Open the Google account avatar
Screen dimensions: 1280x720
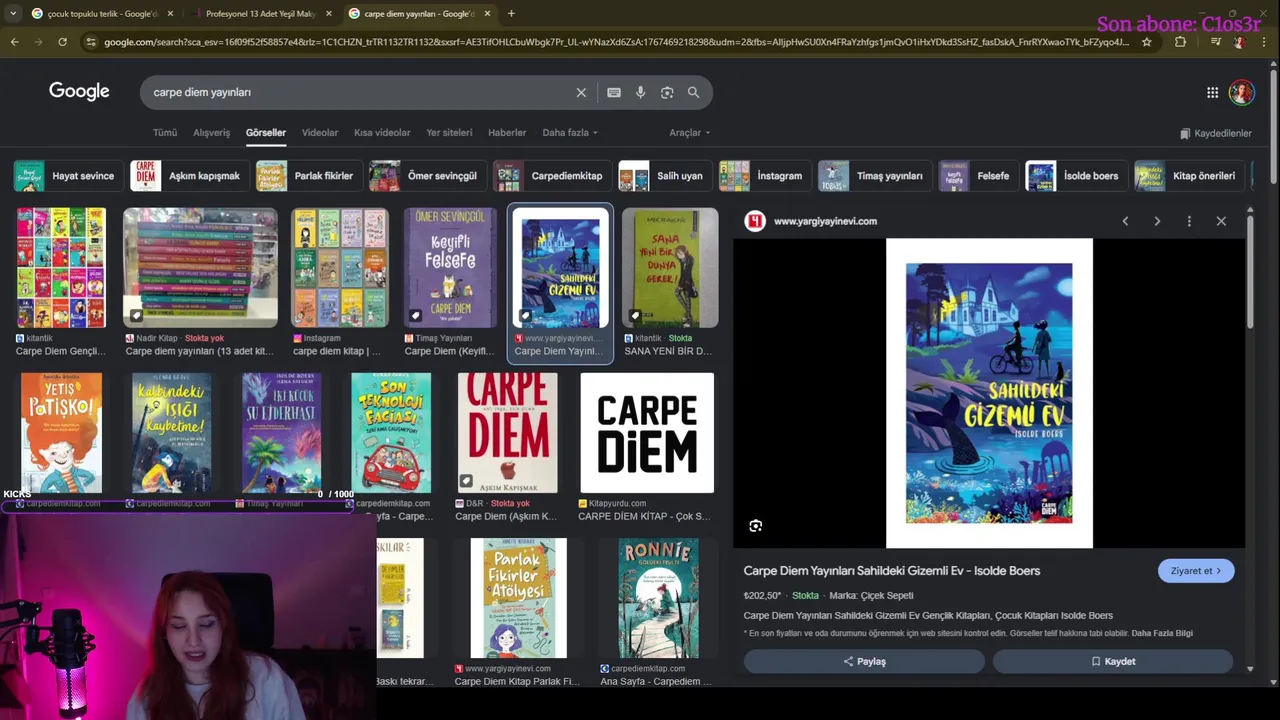(x=1242, y=92)
